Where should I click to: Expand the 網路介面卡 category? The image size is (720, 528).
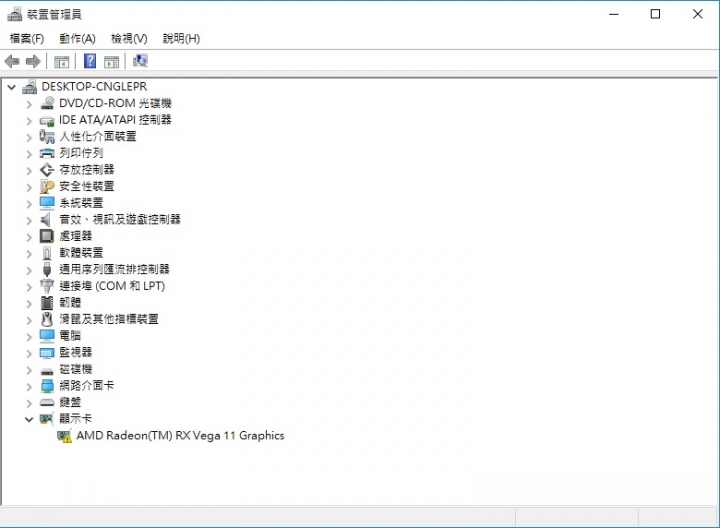pyautogui.click(x=29, y=387)
